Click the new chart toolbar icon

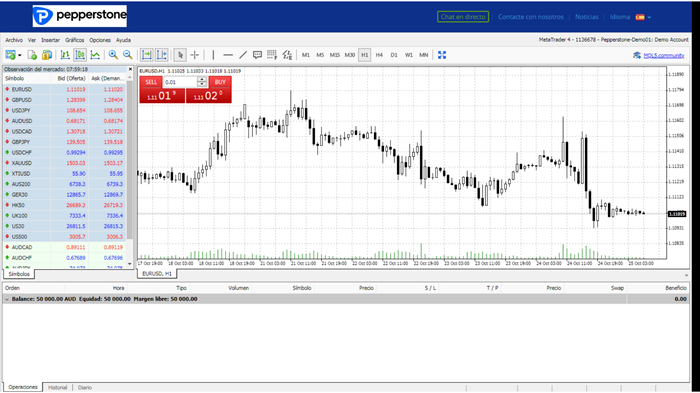pos(10,55)
